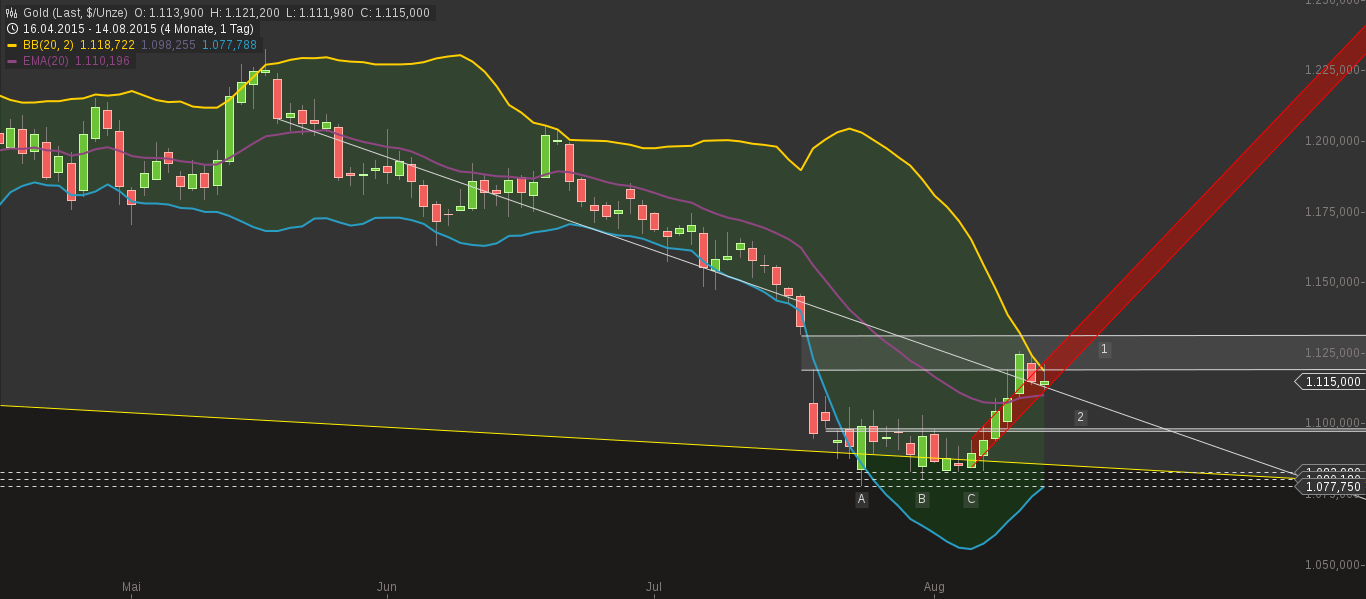This screenshot has height=599, width=1366.
Task: Click the zone marker labeled 1
Action: click(1104, 349)
